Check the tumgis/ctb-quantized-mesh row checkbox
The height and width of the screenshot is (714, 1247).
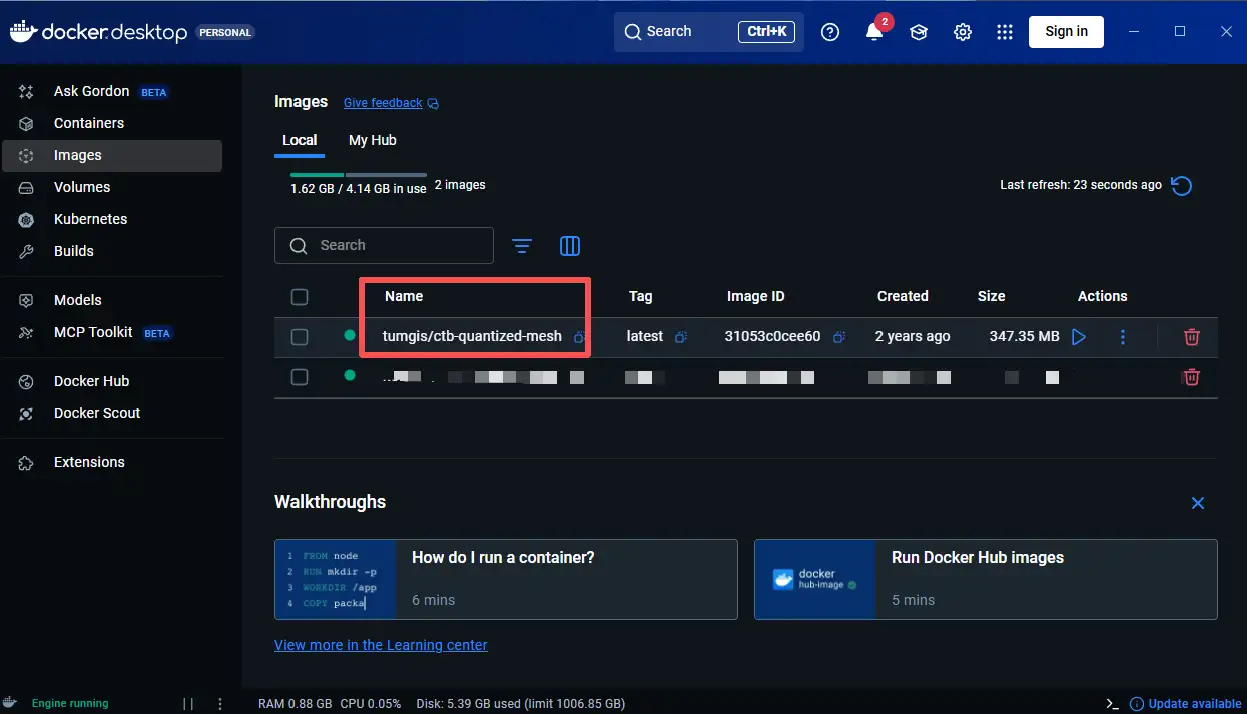[299, 337]
